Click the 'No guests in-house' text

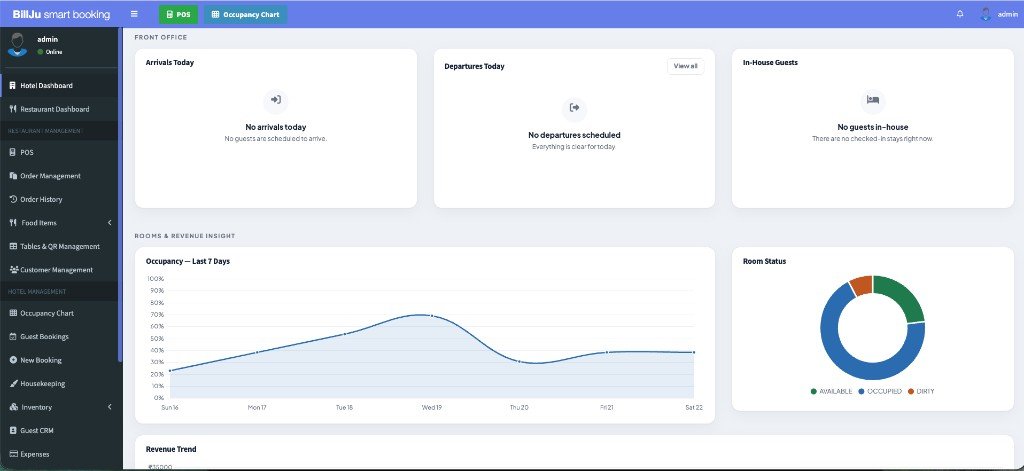pos(872,127)
